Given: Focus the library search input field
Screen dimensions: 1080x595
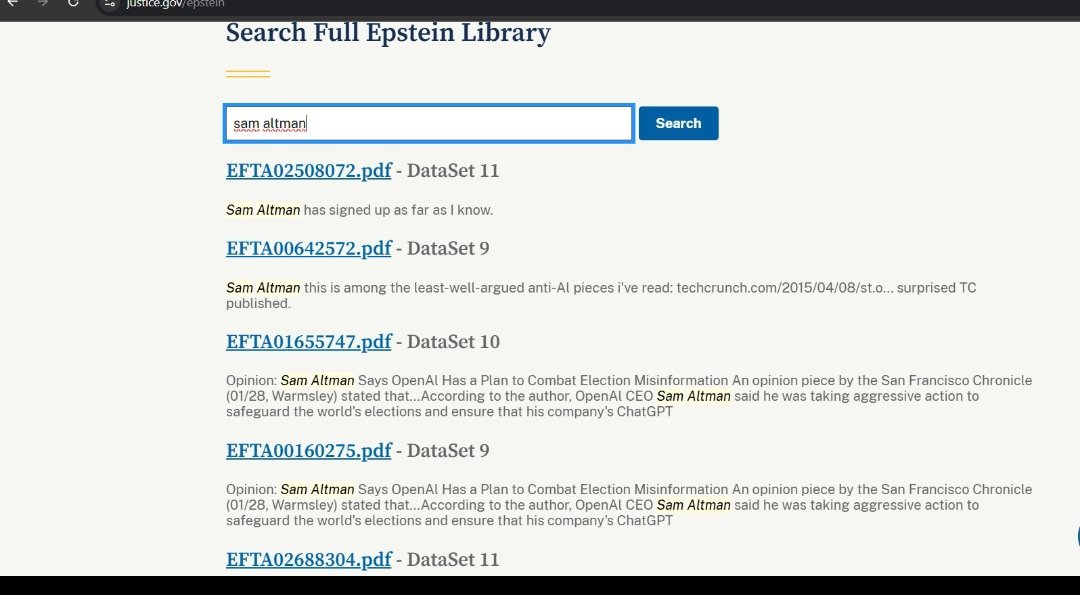Looking at the screenshot, I should point(428,123).
